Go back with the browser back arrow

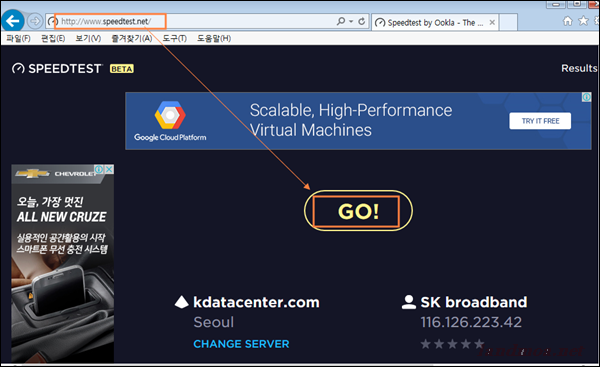(x=13, y=21)
